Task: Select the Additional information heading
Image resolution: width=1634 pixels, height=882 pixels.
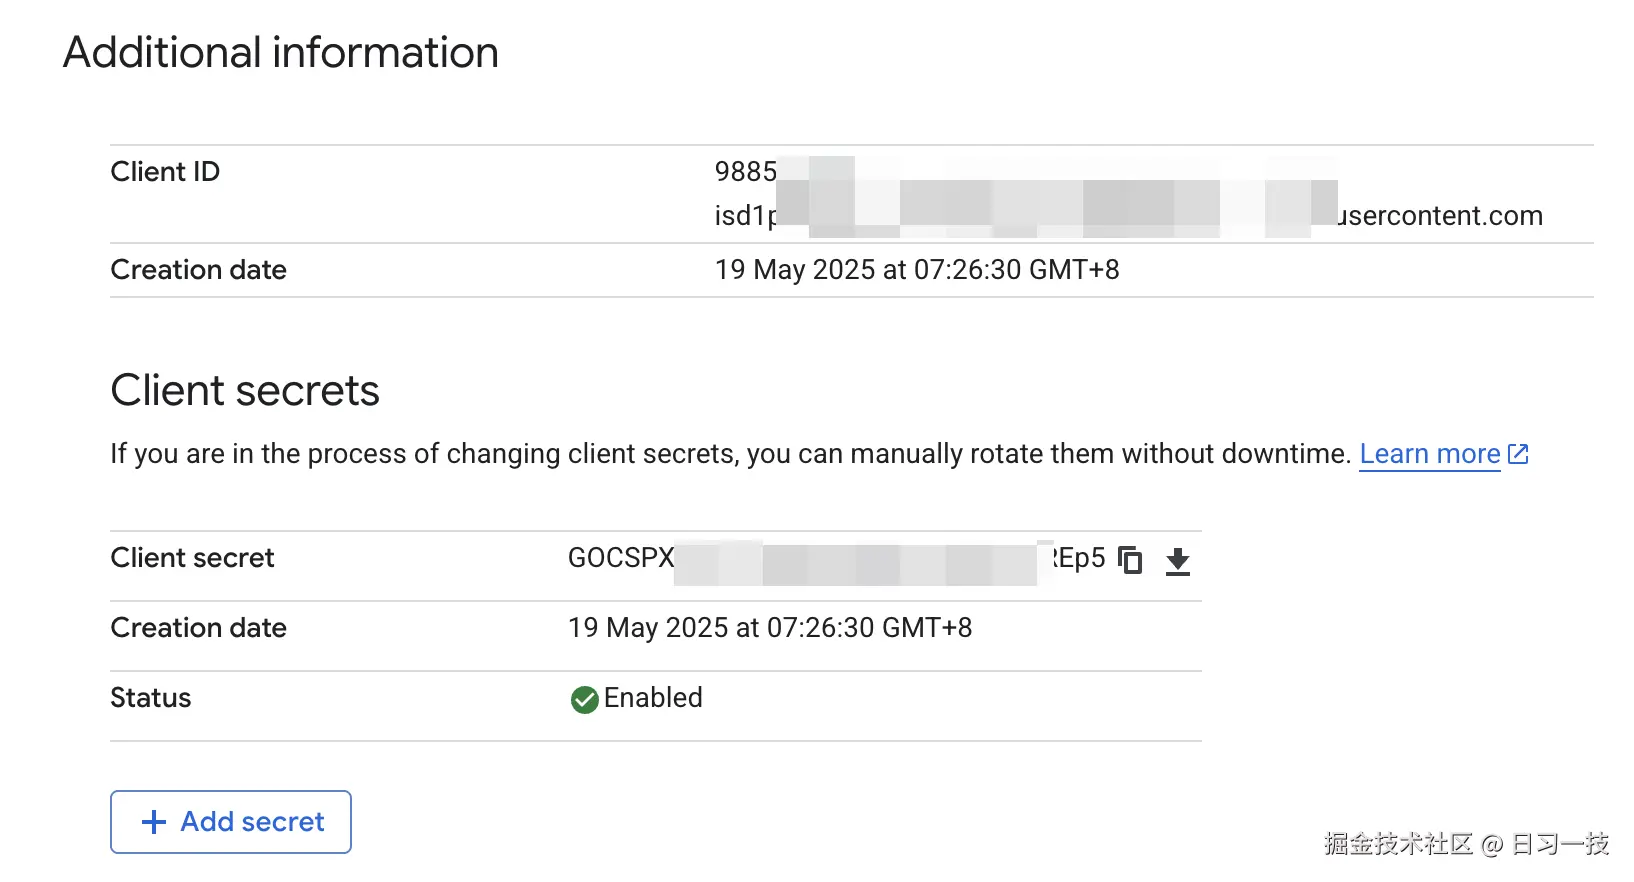Action: click(281, 52)
